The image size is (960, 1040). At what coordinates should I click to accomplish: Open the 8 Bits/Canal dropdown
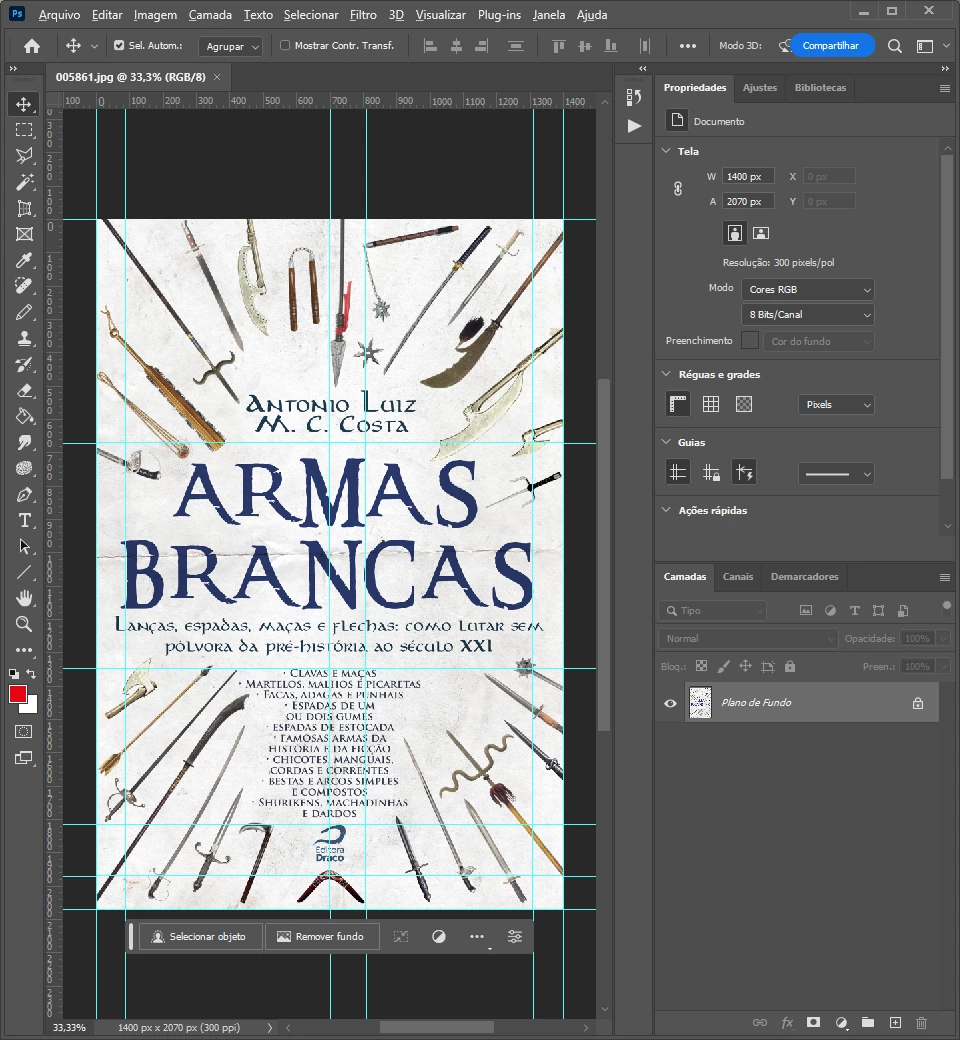click(x=807, y=315)
